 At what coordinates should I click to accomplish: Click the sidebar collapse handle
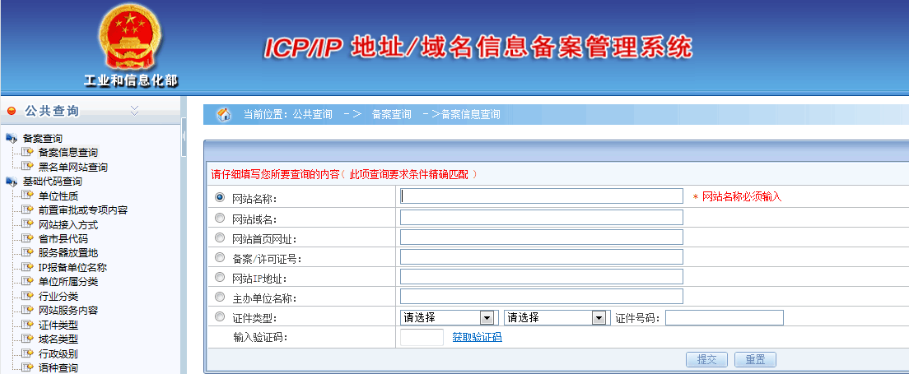point(183,136)
